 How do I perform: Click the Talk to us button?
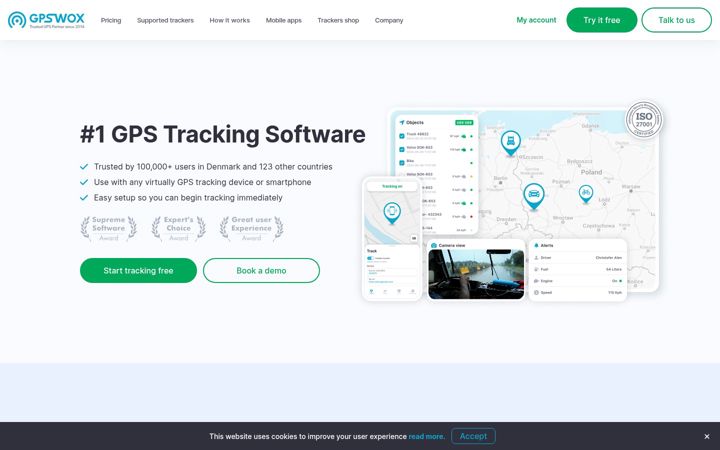(x=676, y=20)
